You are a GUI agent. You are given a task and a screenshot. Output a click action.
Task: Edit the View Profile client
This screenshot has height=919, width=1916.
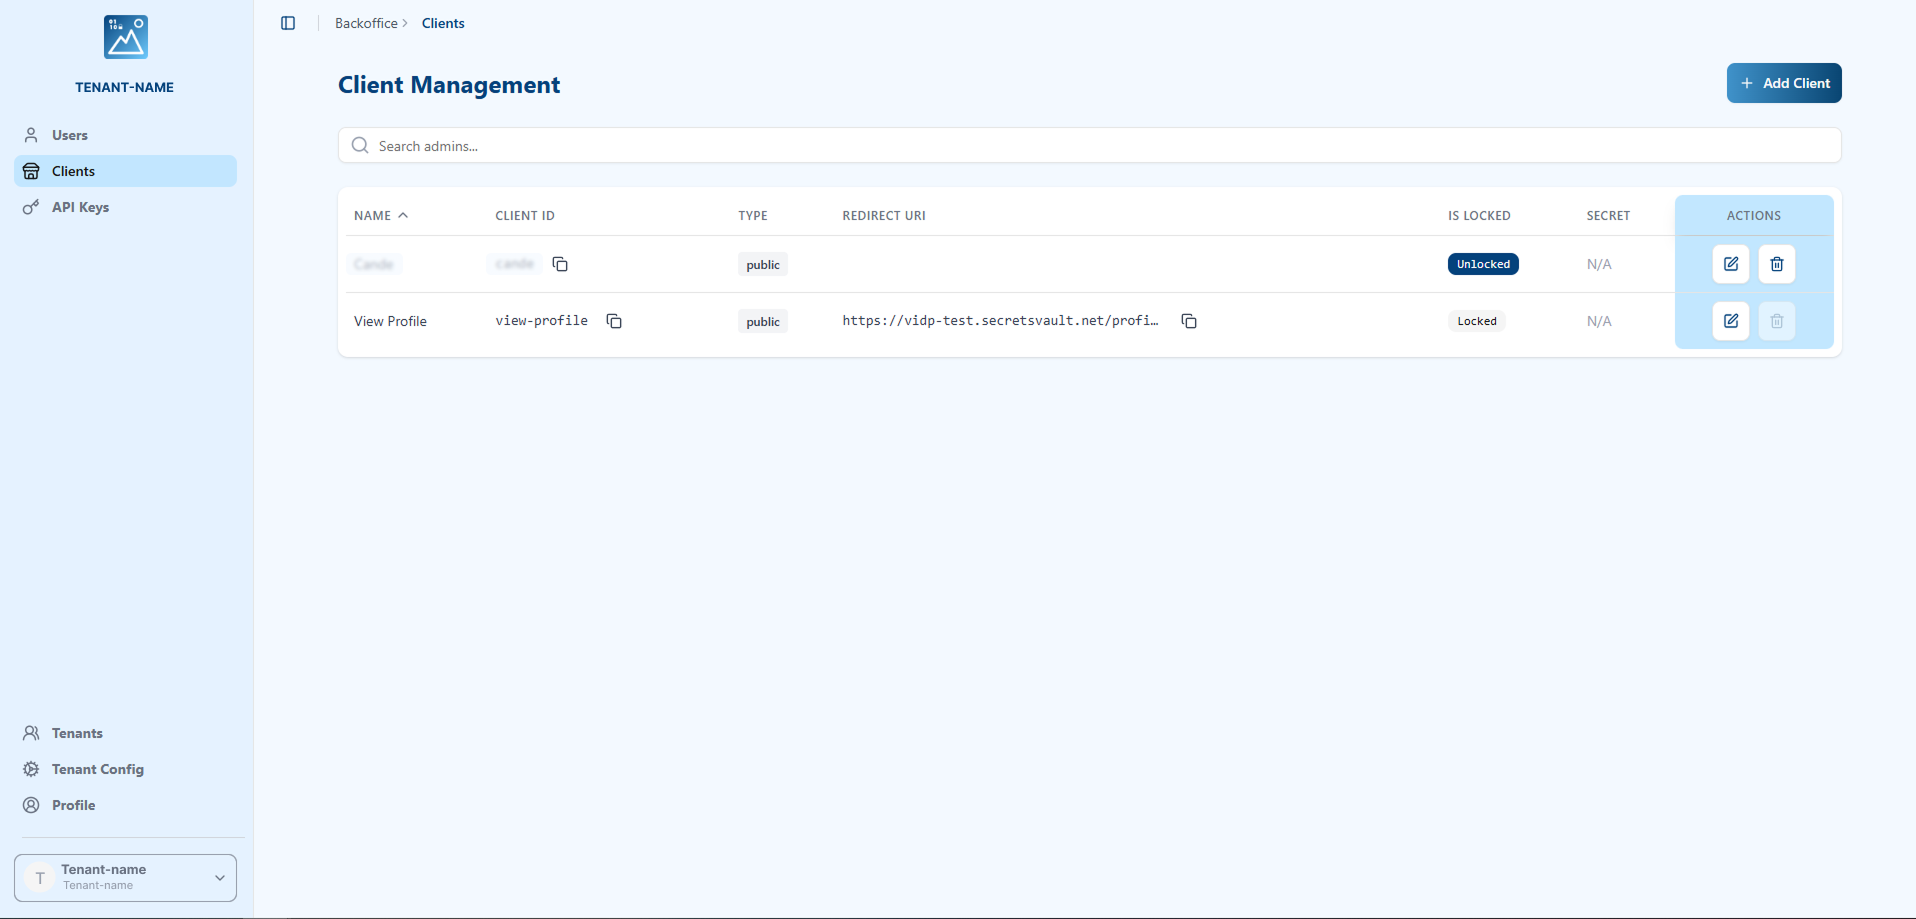point(1731,321)
